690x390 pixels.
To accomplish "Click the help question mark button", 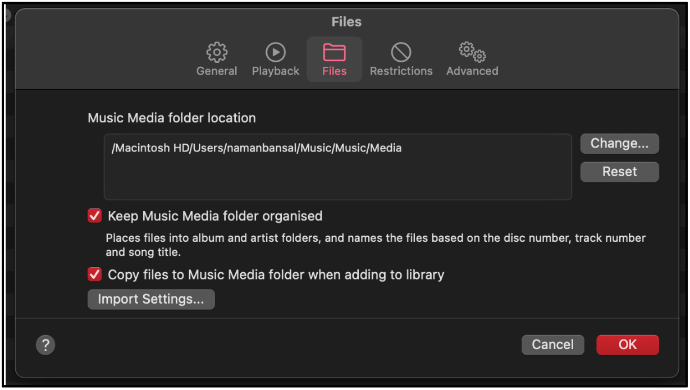I will 45,345.
